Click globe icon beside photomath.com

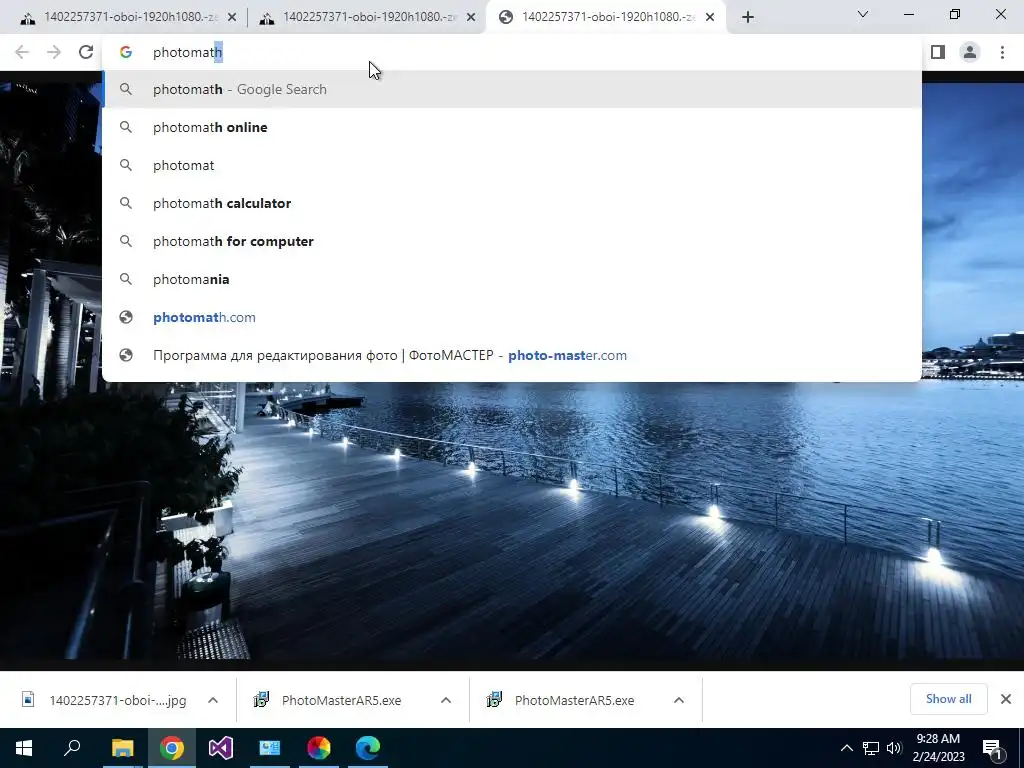click(x=126, y=317)
